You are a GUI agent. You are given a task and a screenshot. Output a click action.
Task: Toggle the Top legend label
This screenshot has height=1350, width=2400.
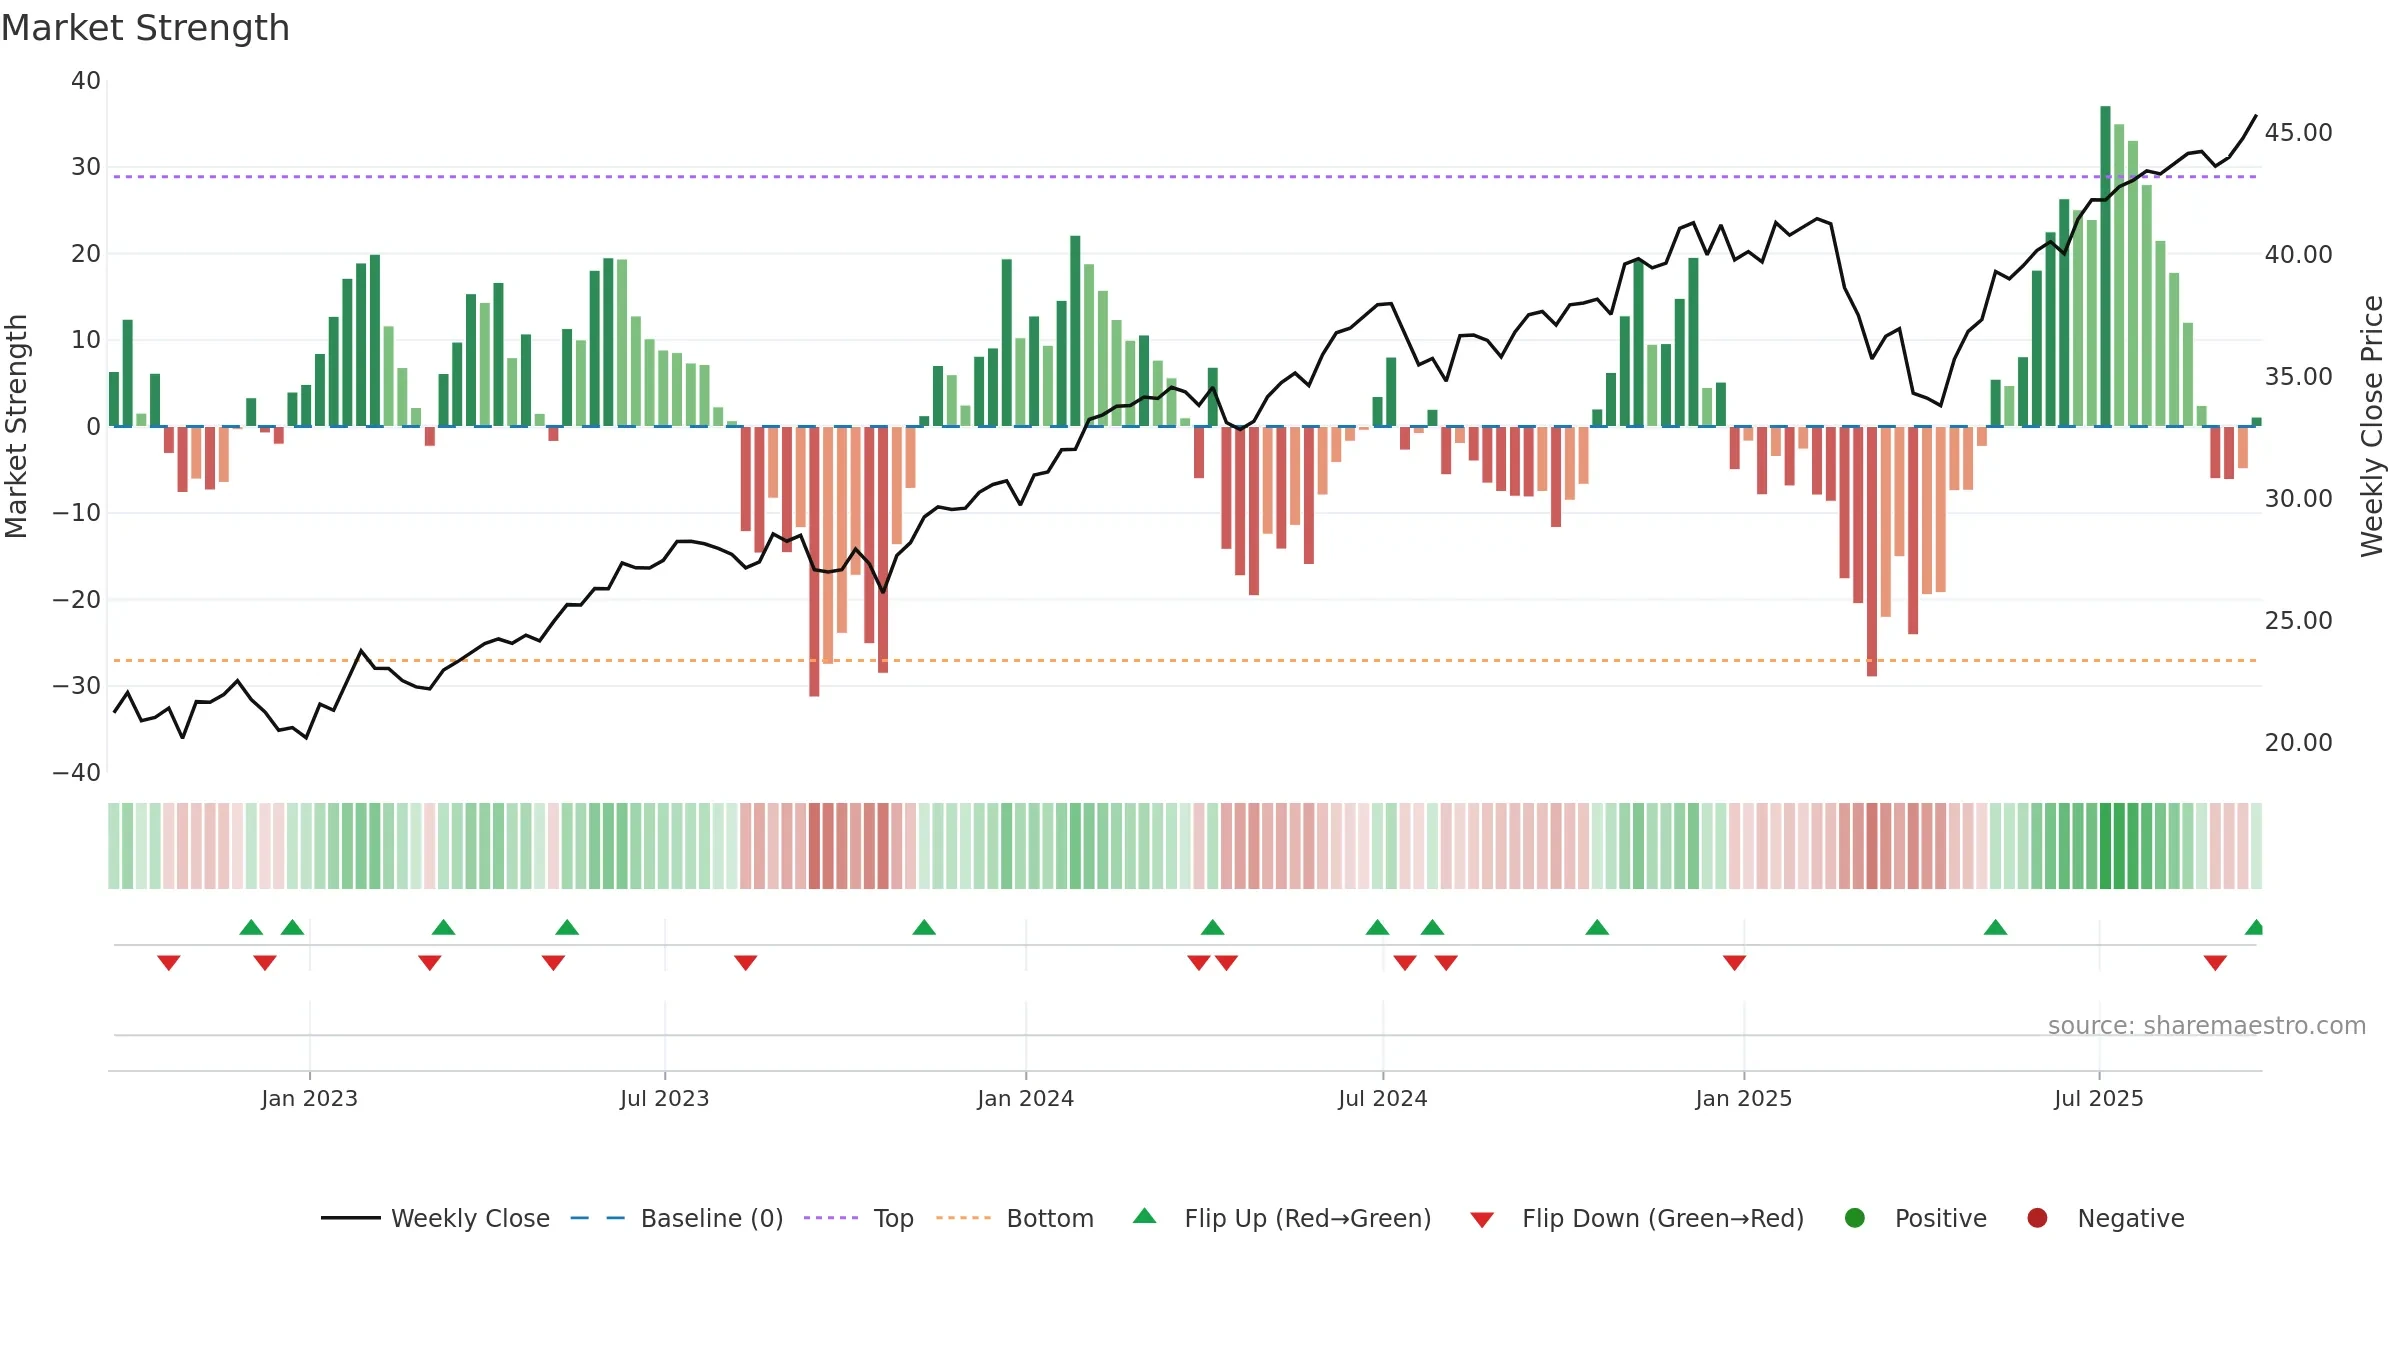point(893,1218)
